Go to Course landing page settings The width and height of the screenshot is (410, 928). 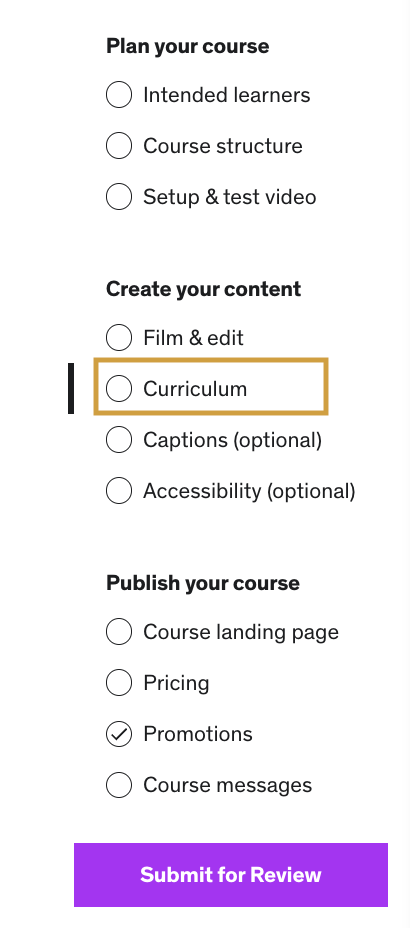coord(241,631)
